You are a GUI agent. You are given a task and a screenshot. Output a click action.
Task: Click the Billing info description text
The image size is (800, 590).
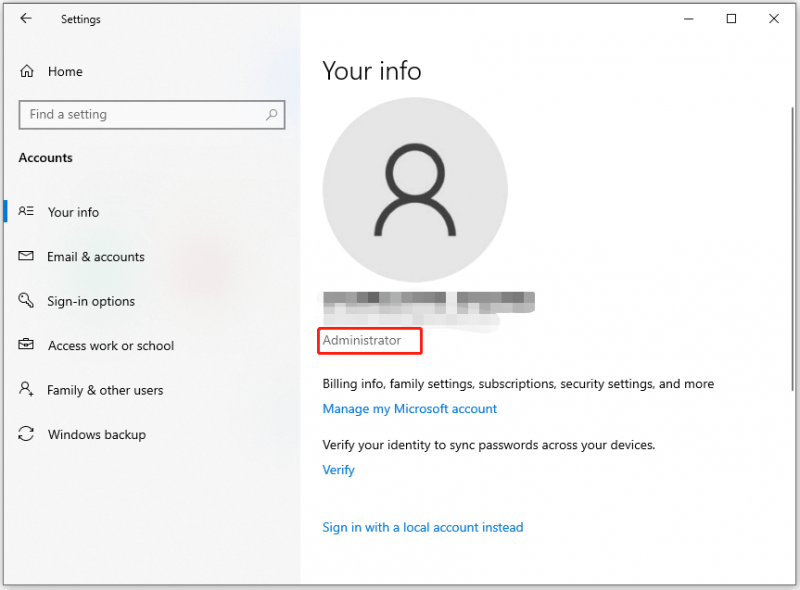point(518,384)
